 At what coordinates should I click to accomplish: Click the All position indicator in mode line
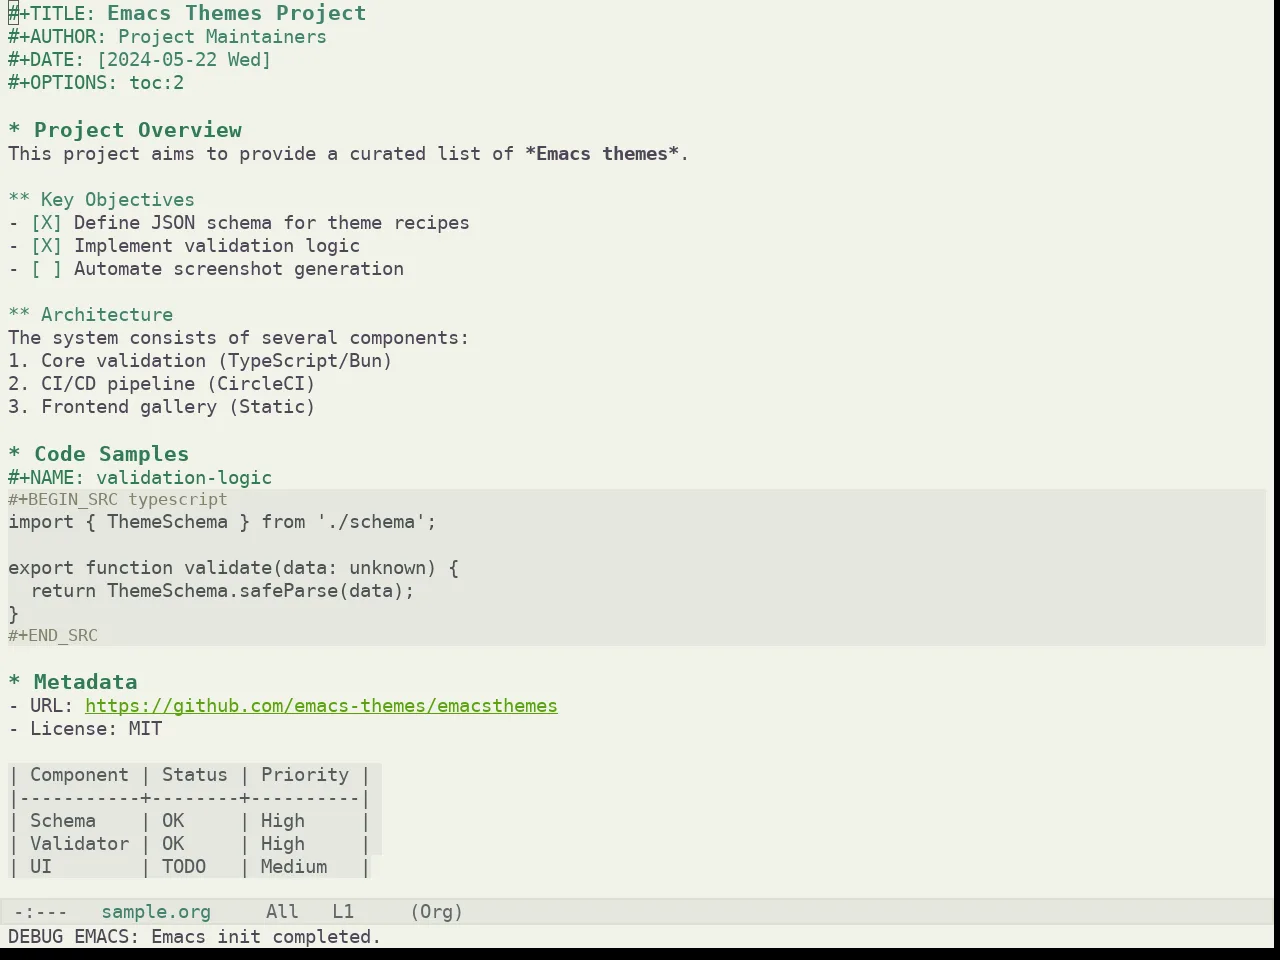pos(282,912)
